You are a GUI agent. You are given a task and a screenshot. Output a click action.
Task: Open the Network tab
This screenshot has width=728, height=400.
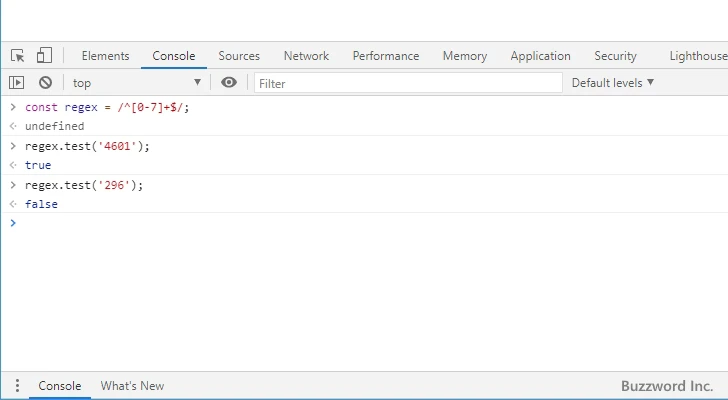tap(306, 56)
